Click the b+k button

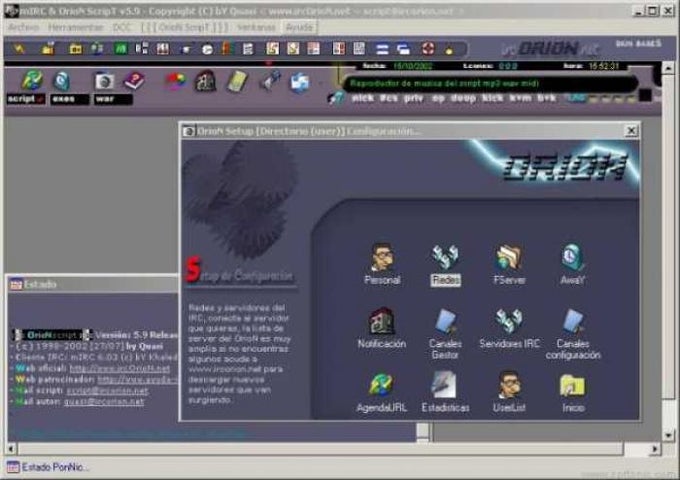click(546, 98)
